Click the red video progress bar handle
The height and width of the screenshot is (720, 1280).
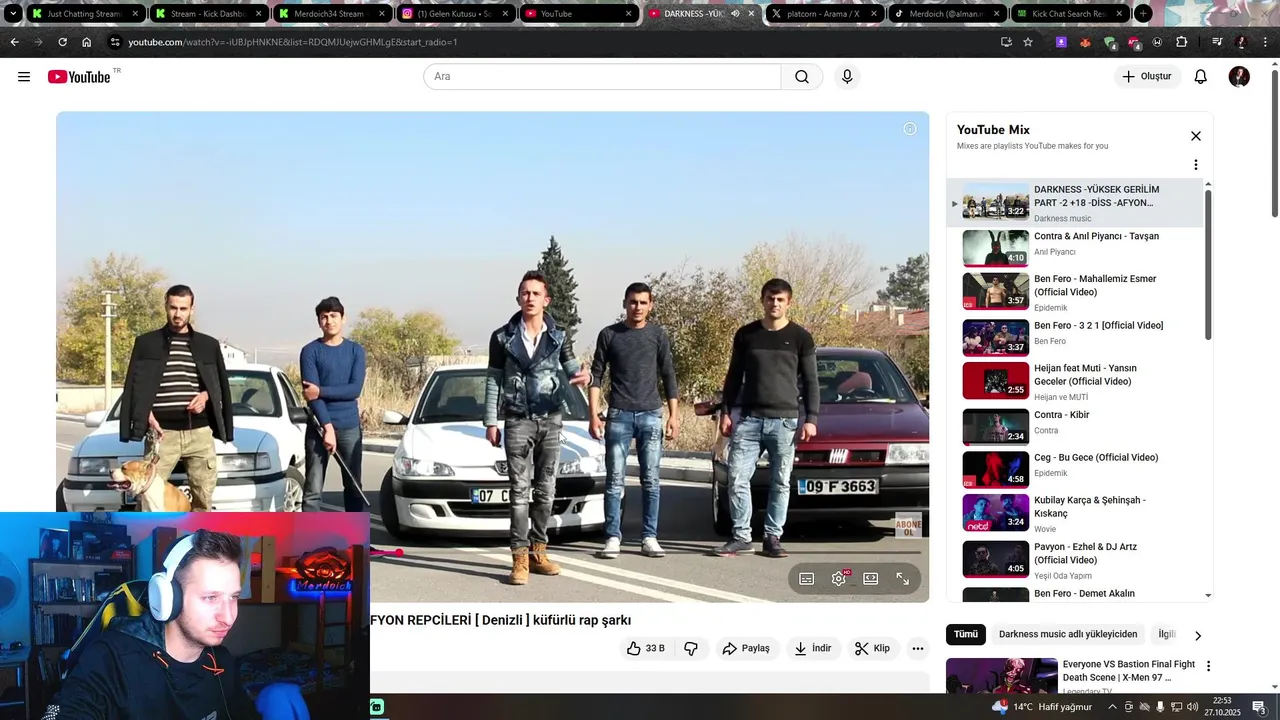coord(398,552)
